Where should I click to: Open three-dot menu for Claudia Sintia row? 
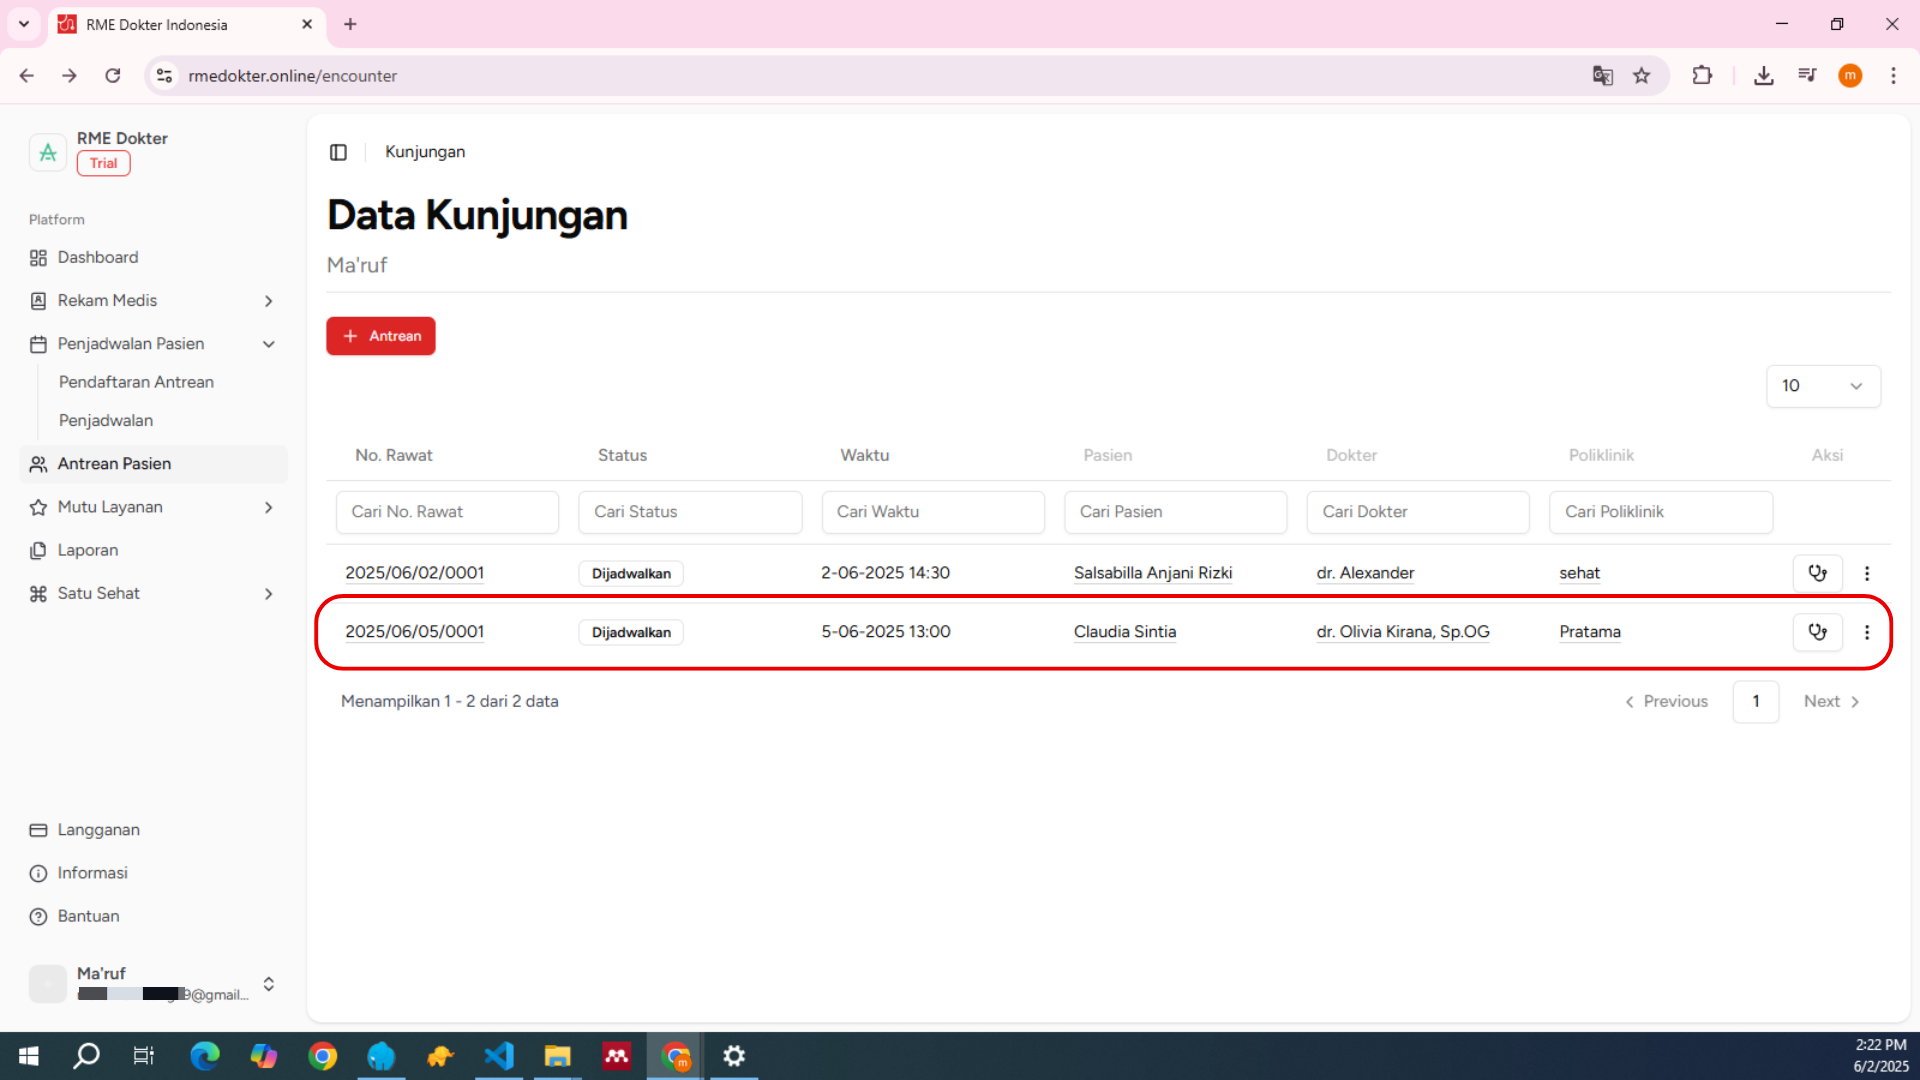coord(1866,632)
